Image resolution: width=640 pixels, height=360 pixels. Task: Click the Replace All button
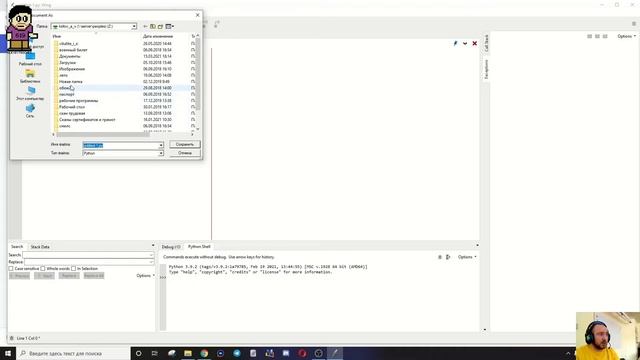94,276
